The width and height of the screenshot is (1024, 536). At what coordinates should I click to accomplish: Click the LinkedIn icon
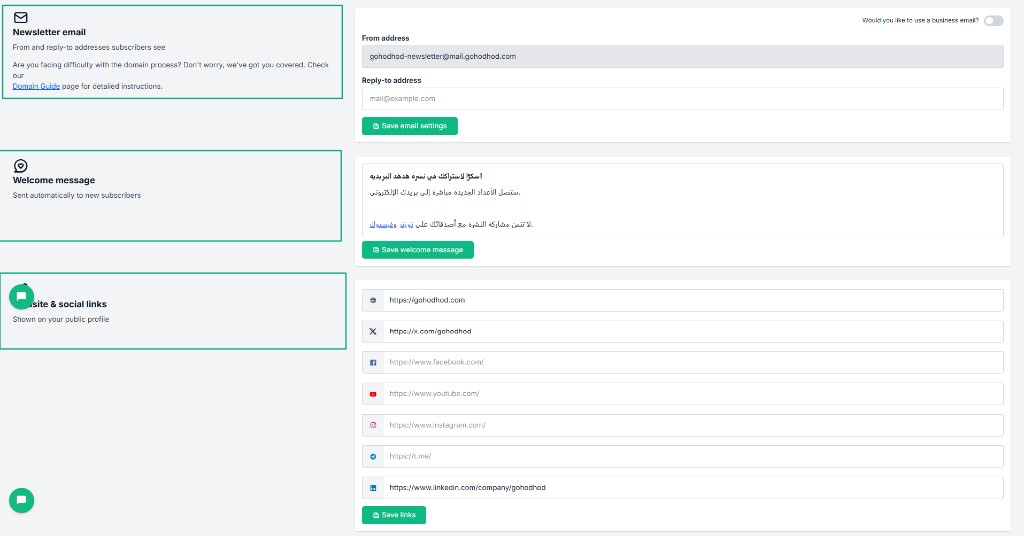(373, 488)
